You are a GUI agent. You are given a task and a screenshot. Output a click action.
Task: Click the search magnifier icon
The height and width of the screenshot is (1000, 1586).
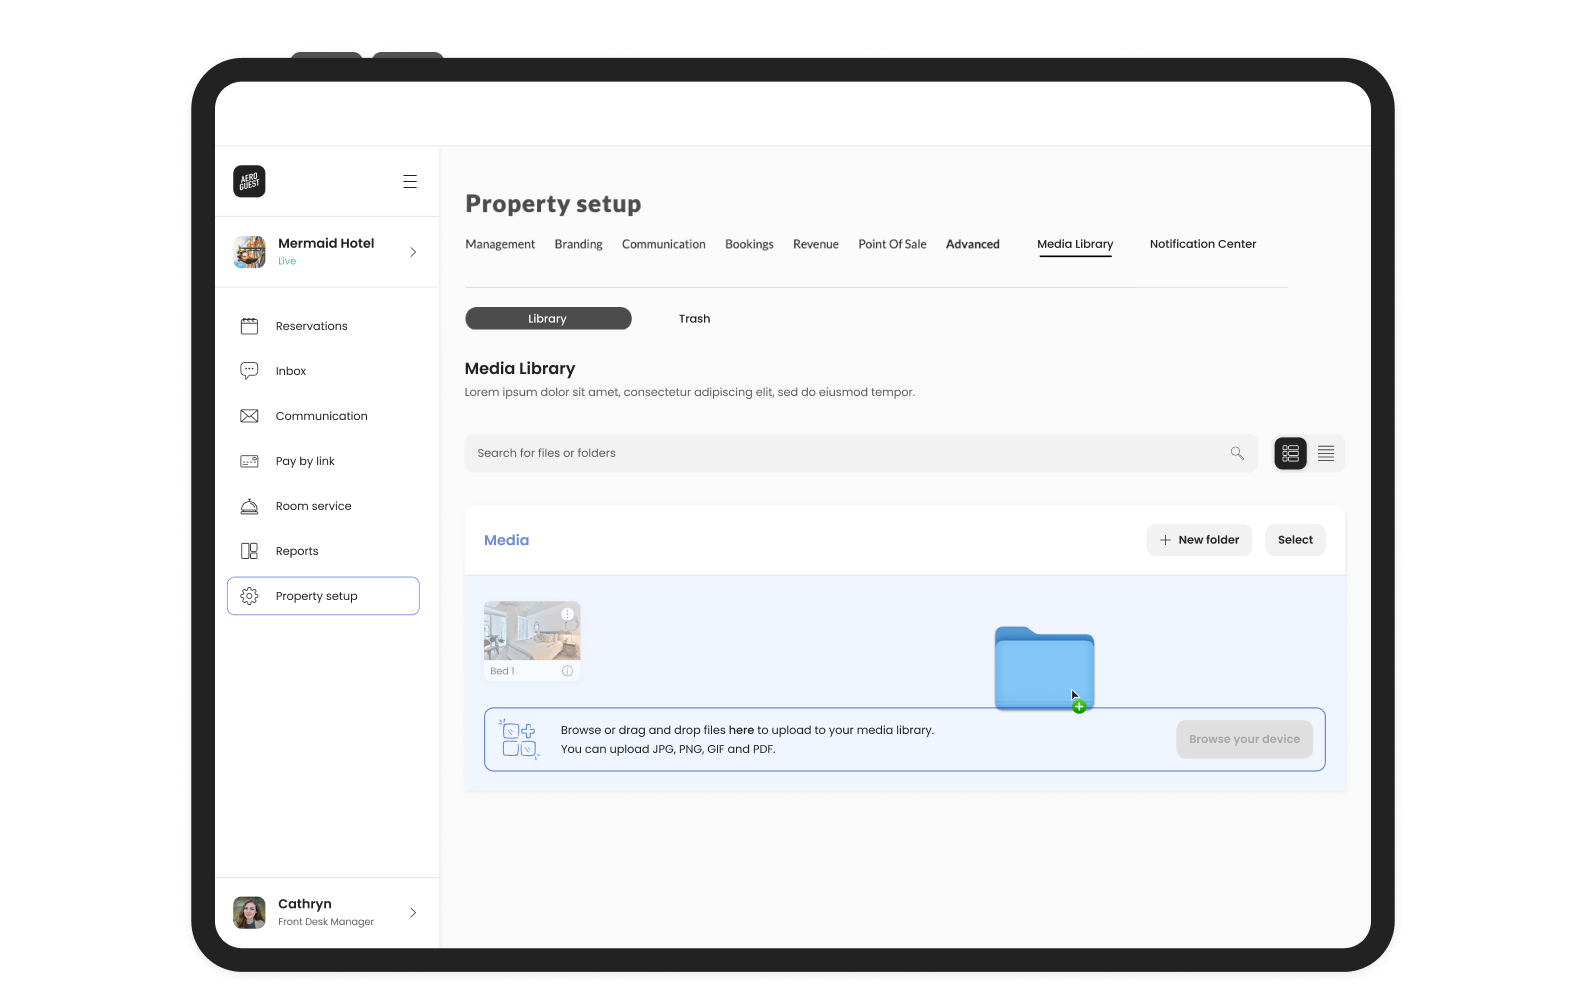(x=1237, y=453)
